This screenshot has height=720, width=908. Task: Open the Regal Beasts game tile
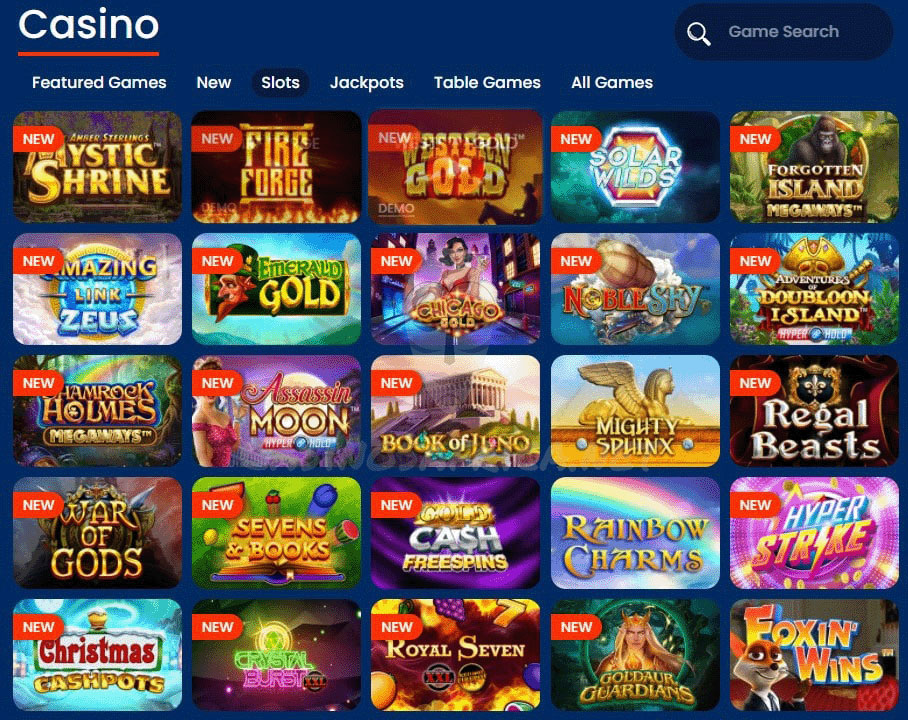click(814, 411)
